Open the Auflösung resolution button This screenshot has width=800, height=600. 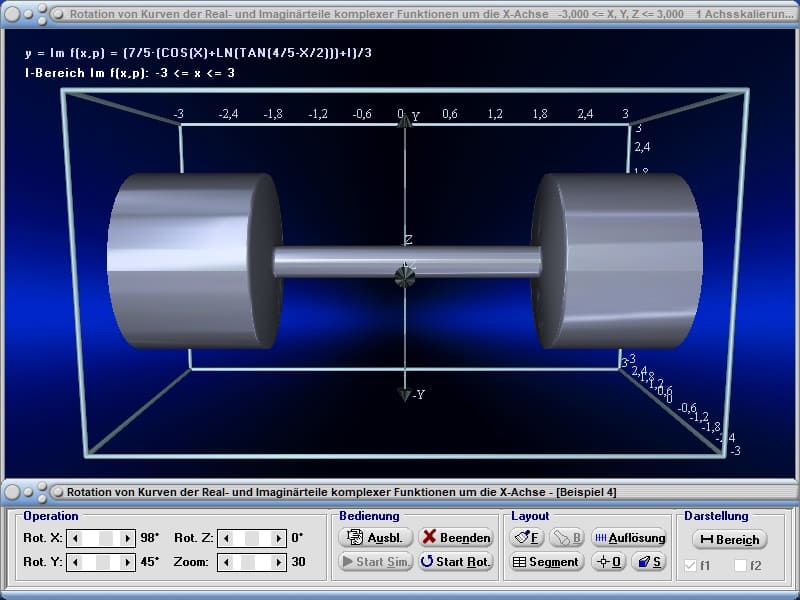(x=630, y=537)
